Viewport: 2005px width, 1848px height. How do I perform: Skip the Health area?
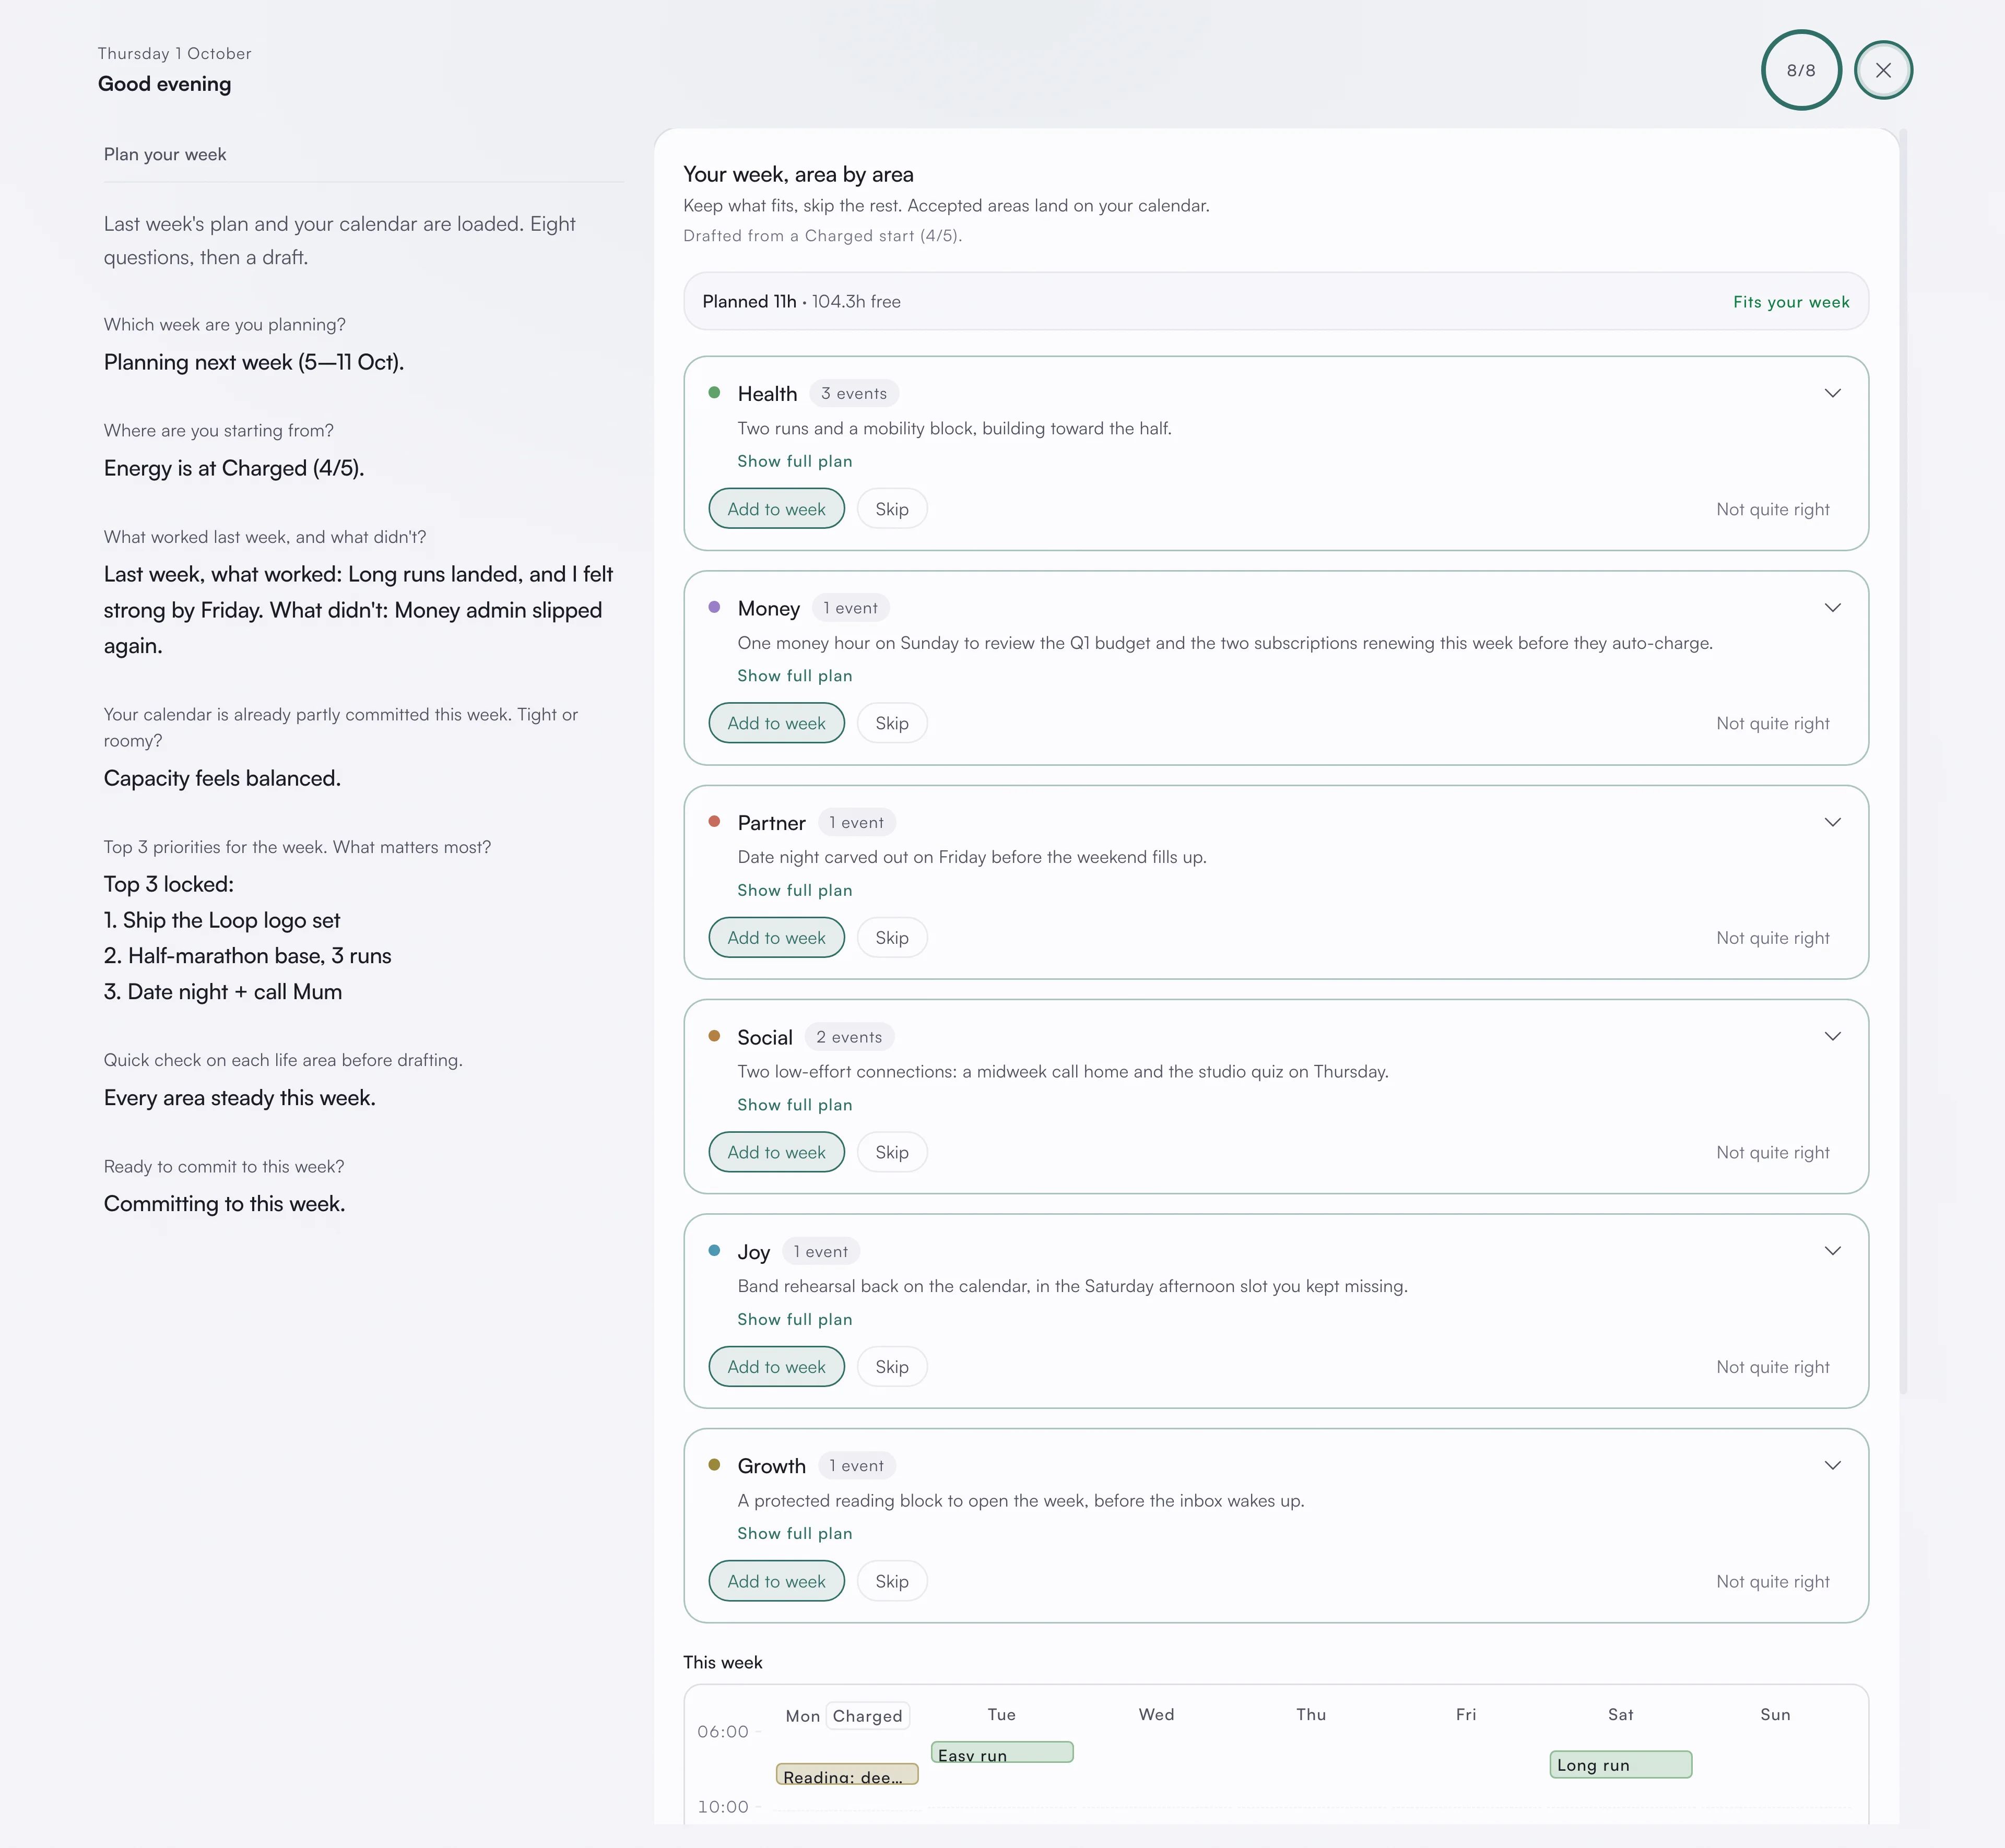coord(892,509)
